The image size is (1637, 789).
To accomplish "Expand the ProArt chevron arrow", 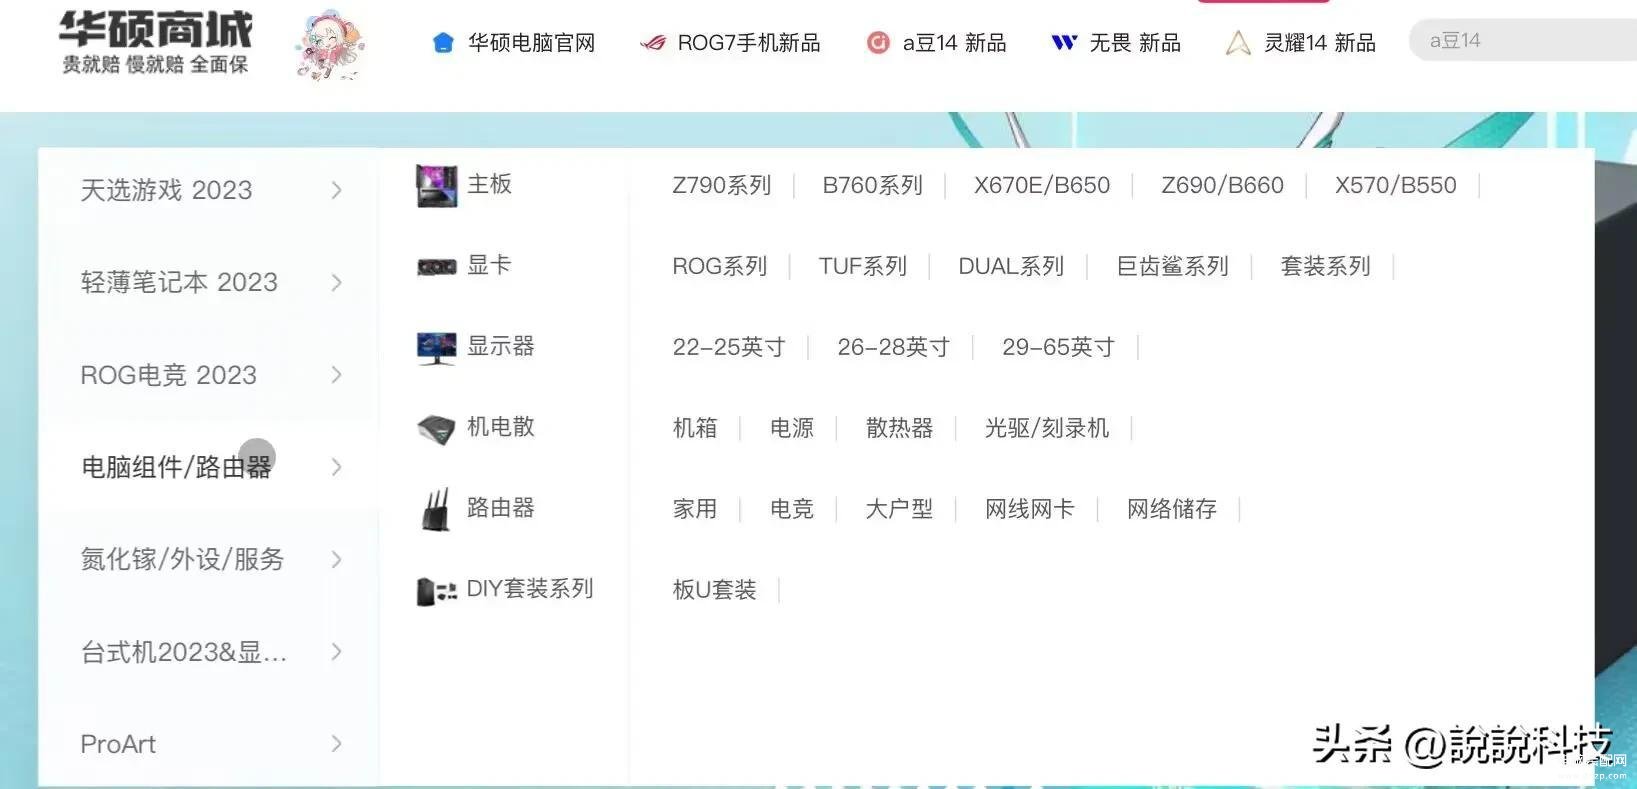I will [x=337, y=744].
